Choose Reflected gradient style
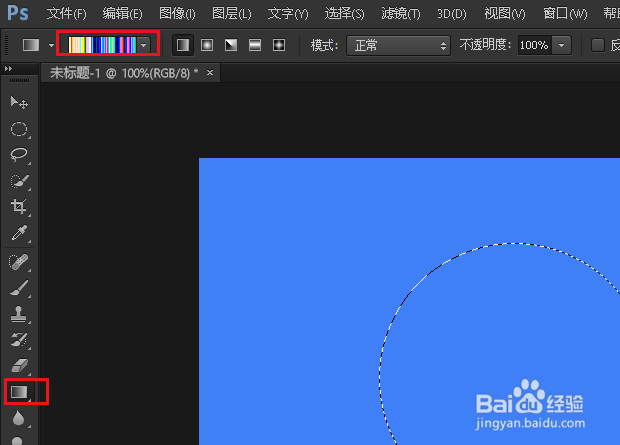Image resolution: width=620 pixels, height=445 pixels. tap(255, 45)
